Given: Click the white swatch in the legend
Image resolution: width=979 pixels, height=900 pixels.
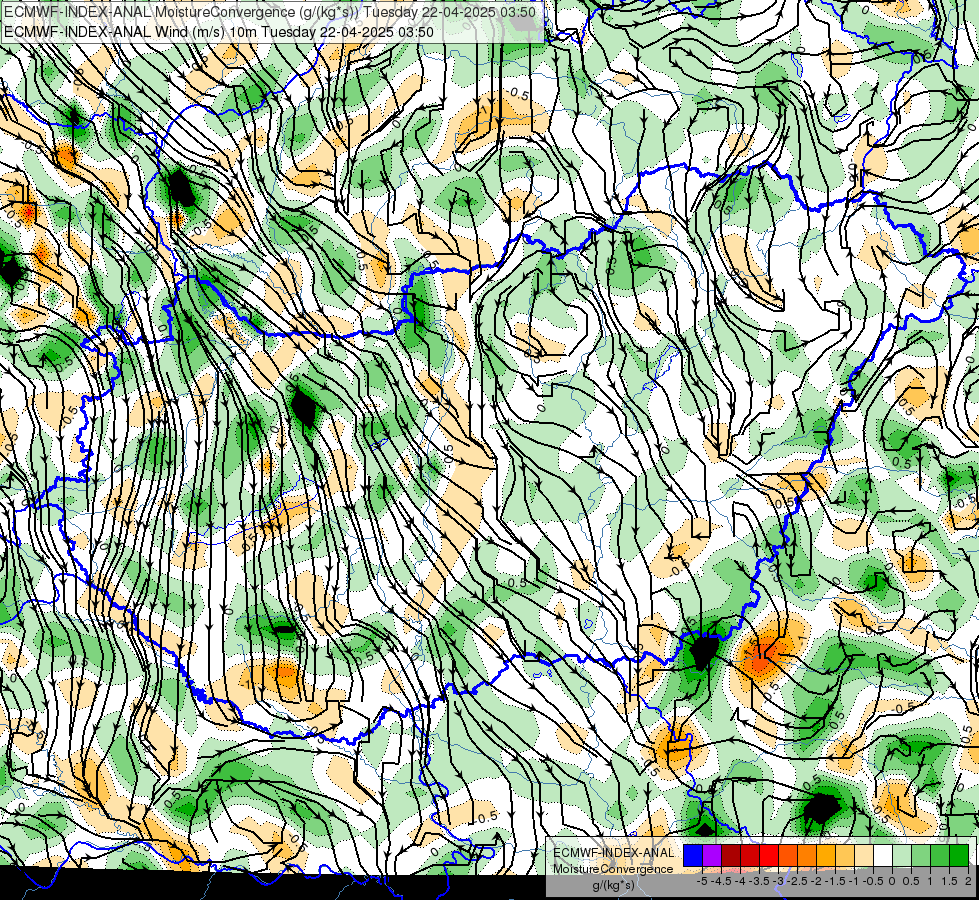Looking at the screenshot, I should coord(883,855).
